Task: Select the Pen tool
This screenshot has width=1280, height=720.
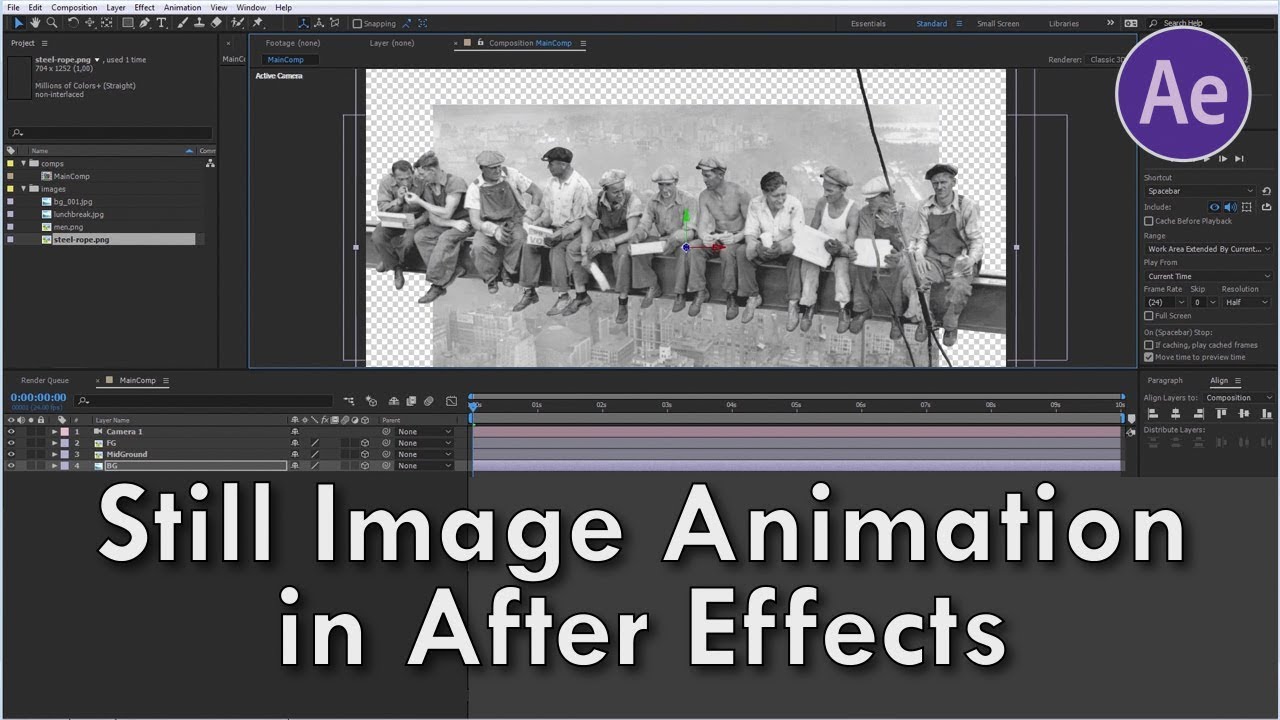Action: click(x=144, y=23)
